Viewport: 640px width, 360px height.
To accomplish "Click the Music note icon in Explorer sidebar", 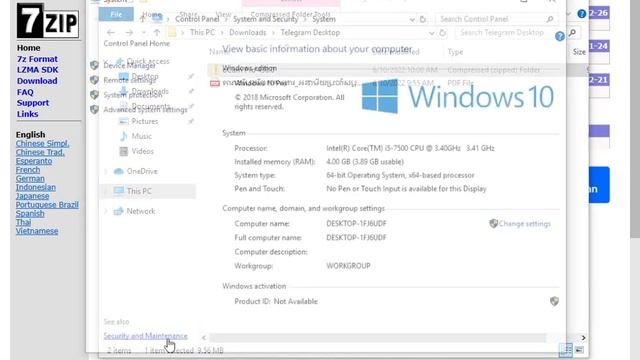I will tap(123, 136).
